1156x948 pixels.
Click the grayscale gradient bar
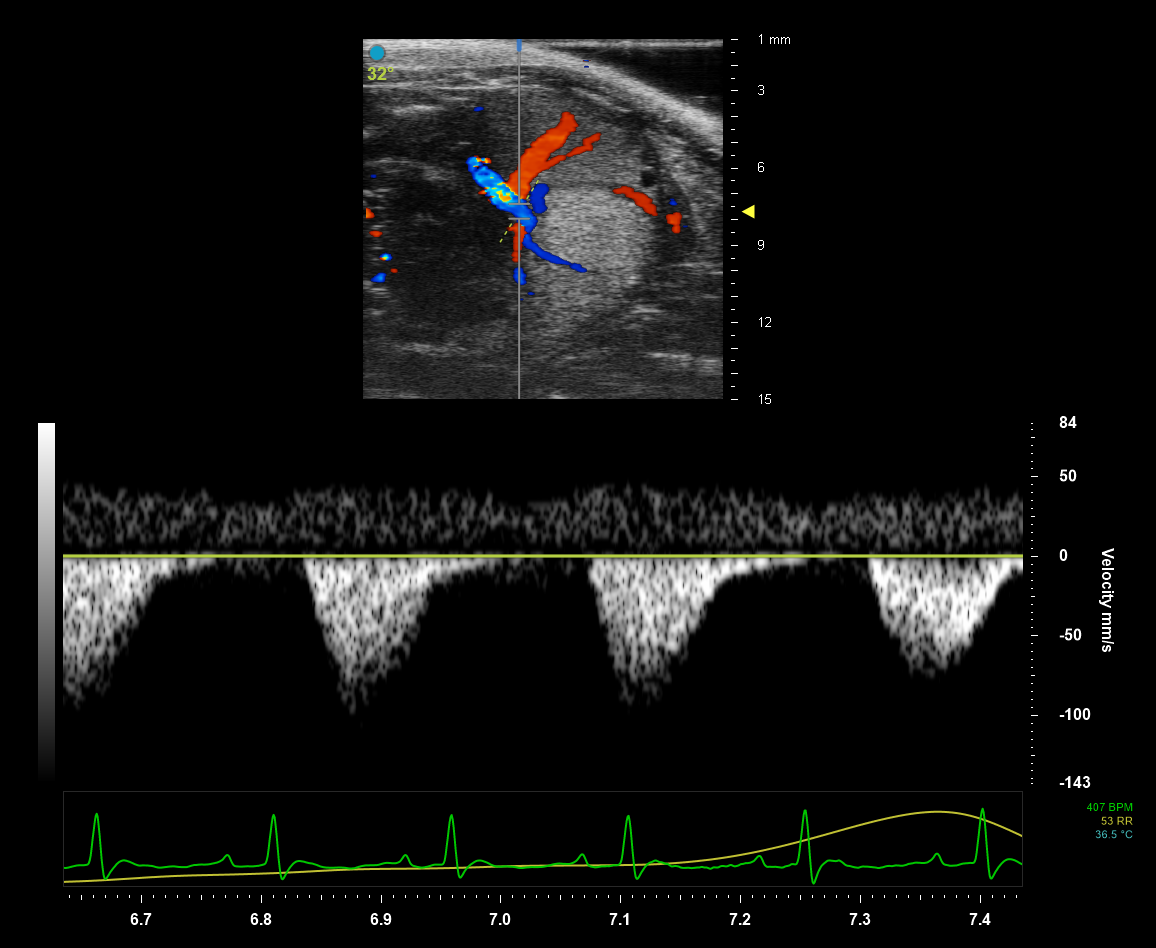[x=46, y=600]
